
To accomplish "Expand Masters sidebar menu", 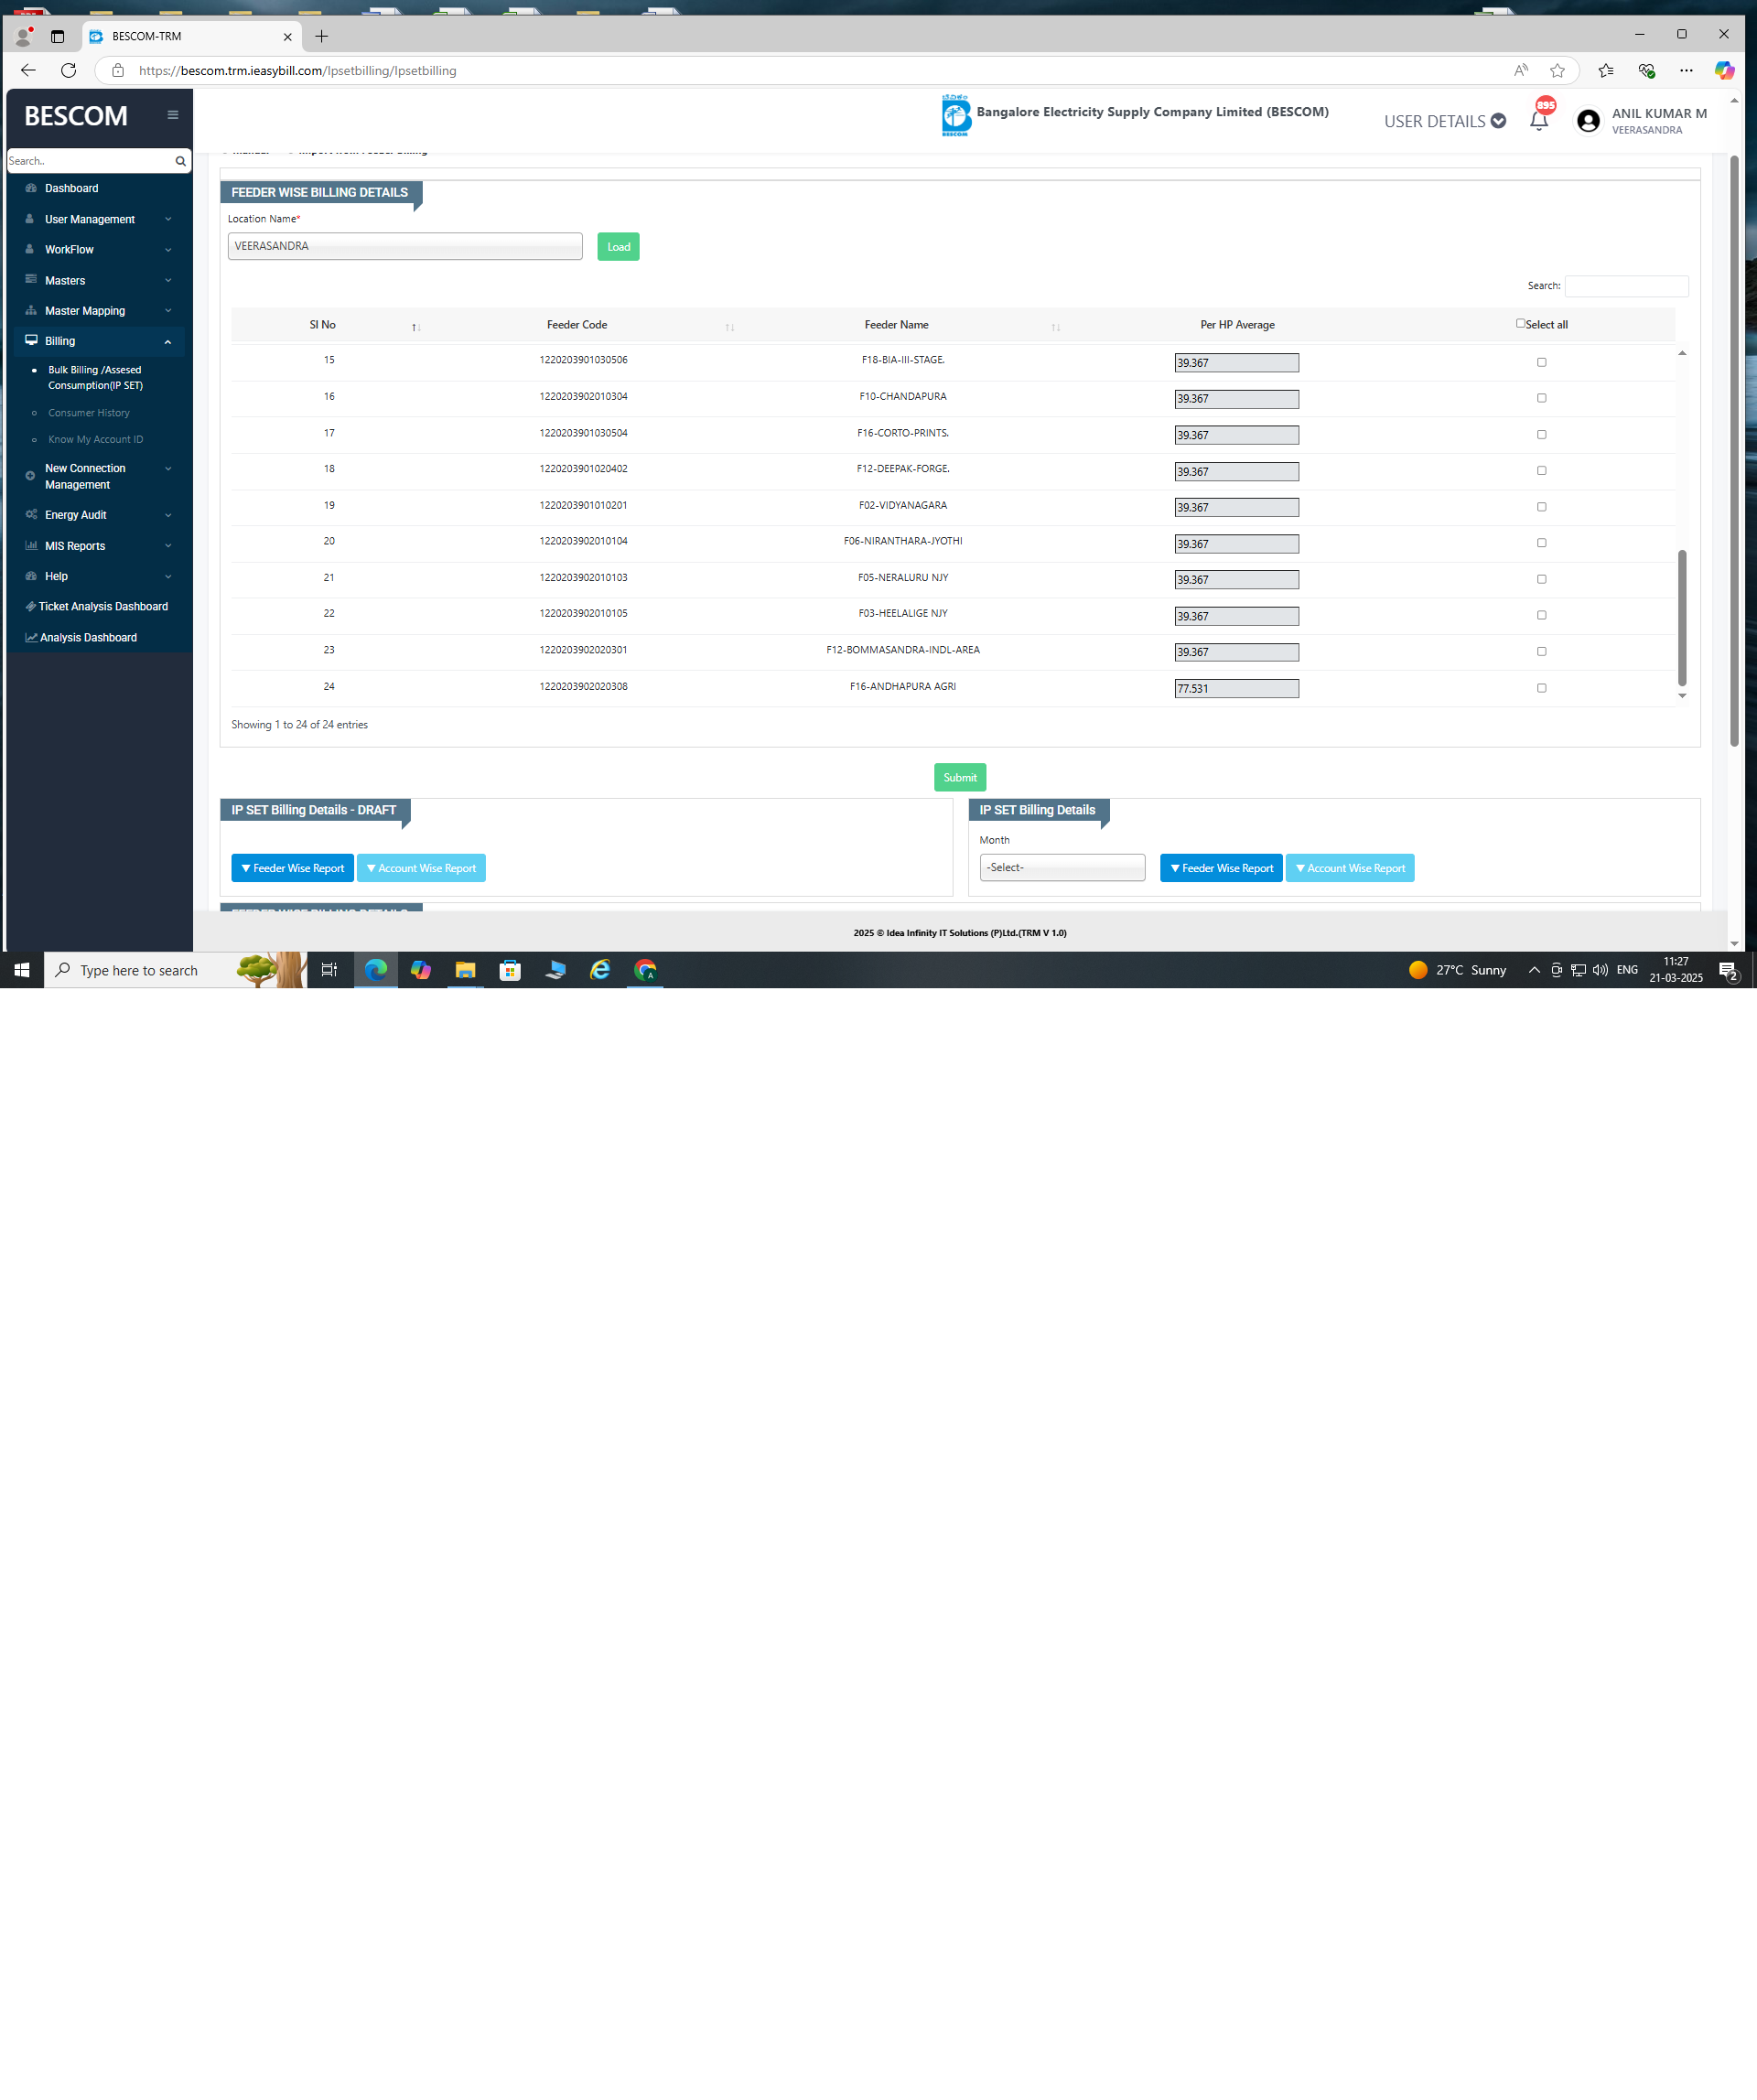I will [x=98, y=281].
